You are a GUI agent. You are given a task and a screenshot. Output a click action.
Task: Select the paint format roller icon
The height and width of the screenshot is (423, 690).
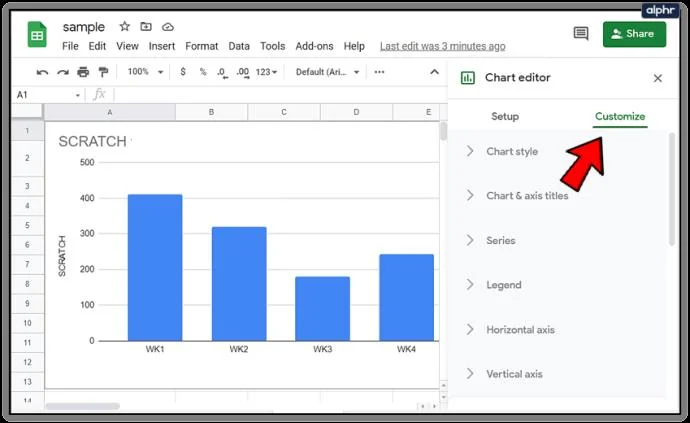coord(103,72)
